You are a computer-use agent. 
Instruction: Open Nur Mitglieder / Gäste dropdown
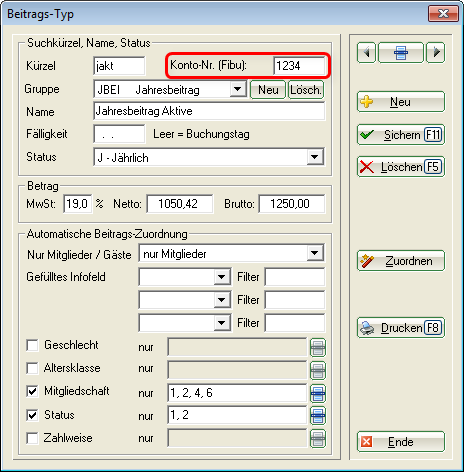[315, 253]
